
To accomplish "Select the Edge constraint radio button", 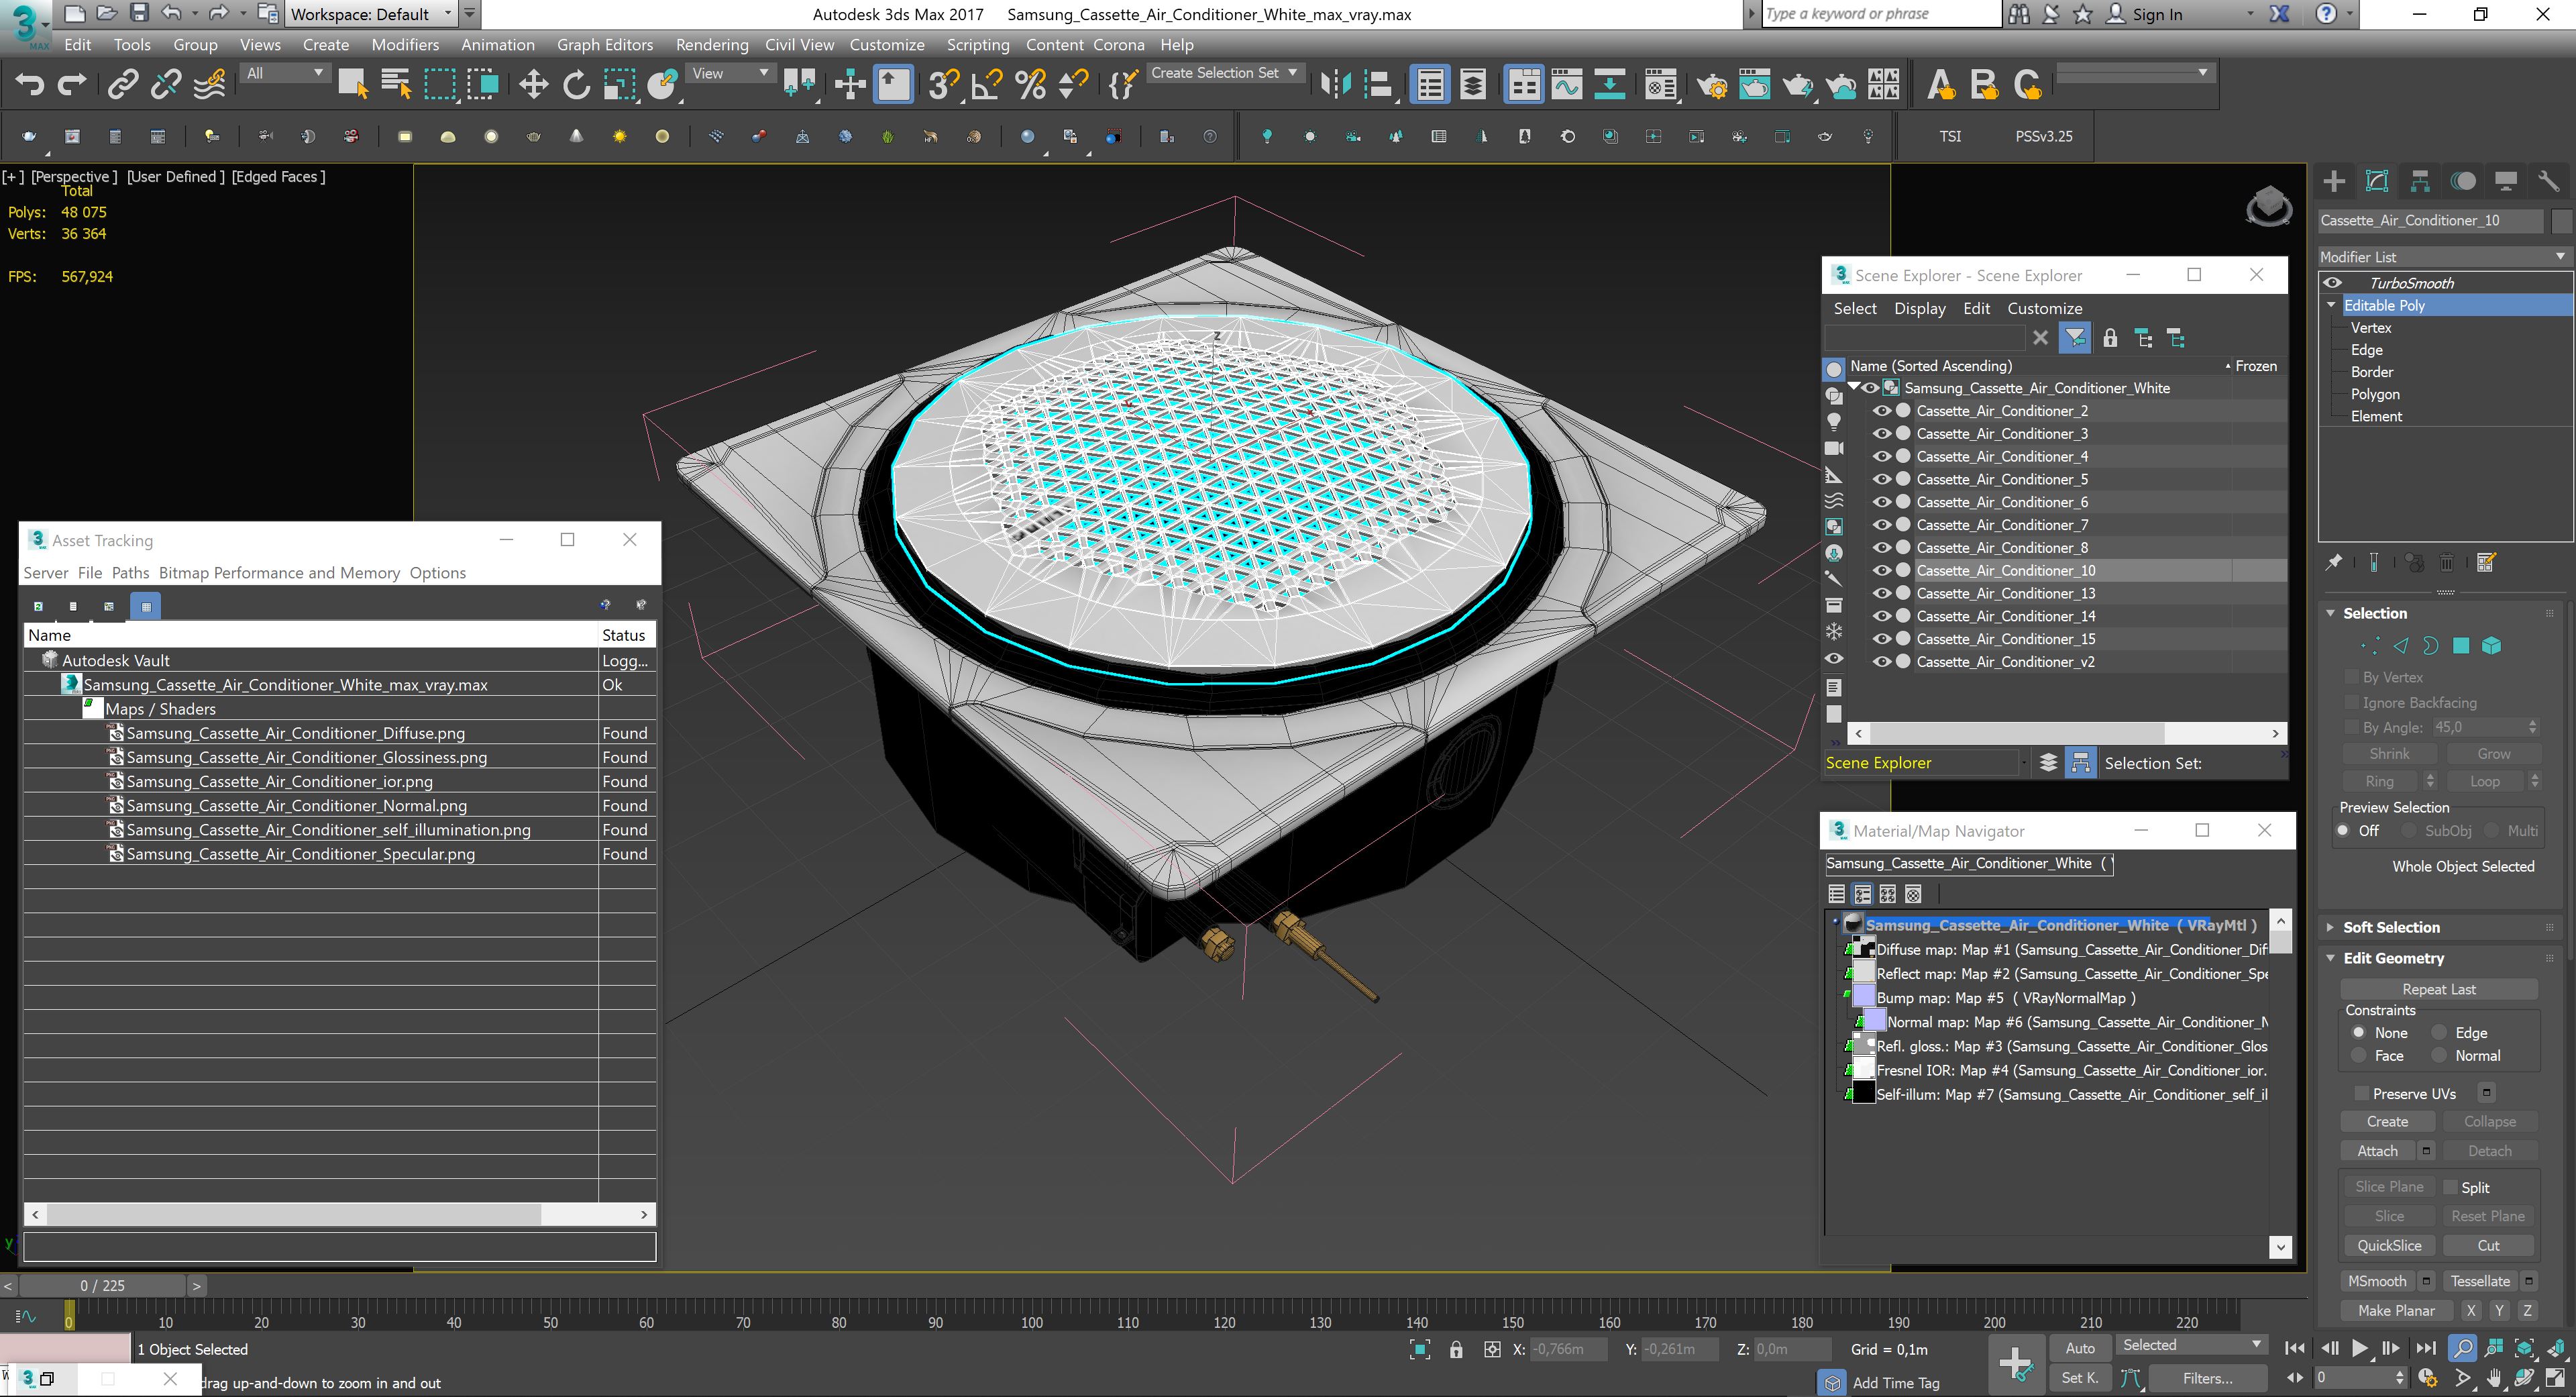I will coord(2439,1032).
